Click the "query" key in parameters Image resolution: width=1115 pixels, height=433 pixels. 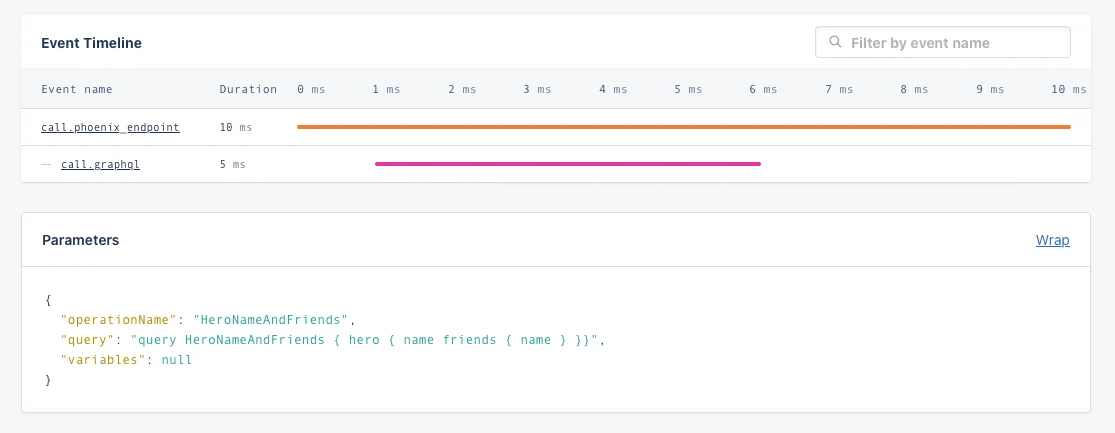click(x=87, y=340)
